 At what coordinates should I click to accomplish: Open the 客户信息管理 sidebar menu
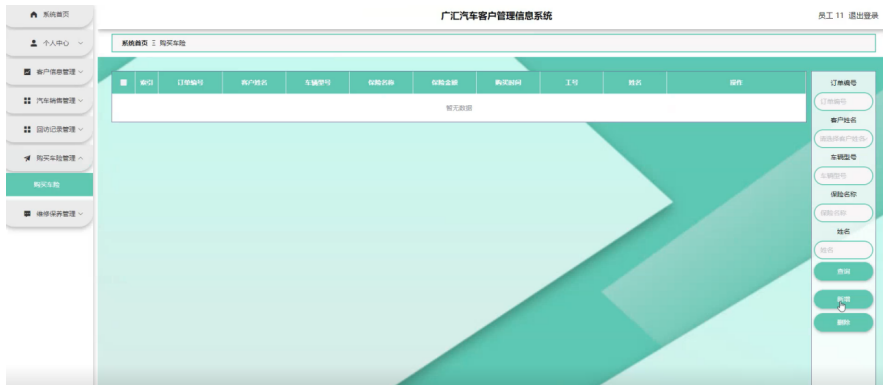pos(50,72)
